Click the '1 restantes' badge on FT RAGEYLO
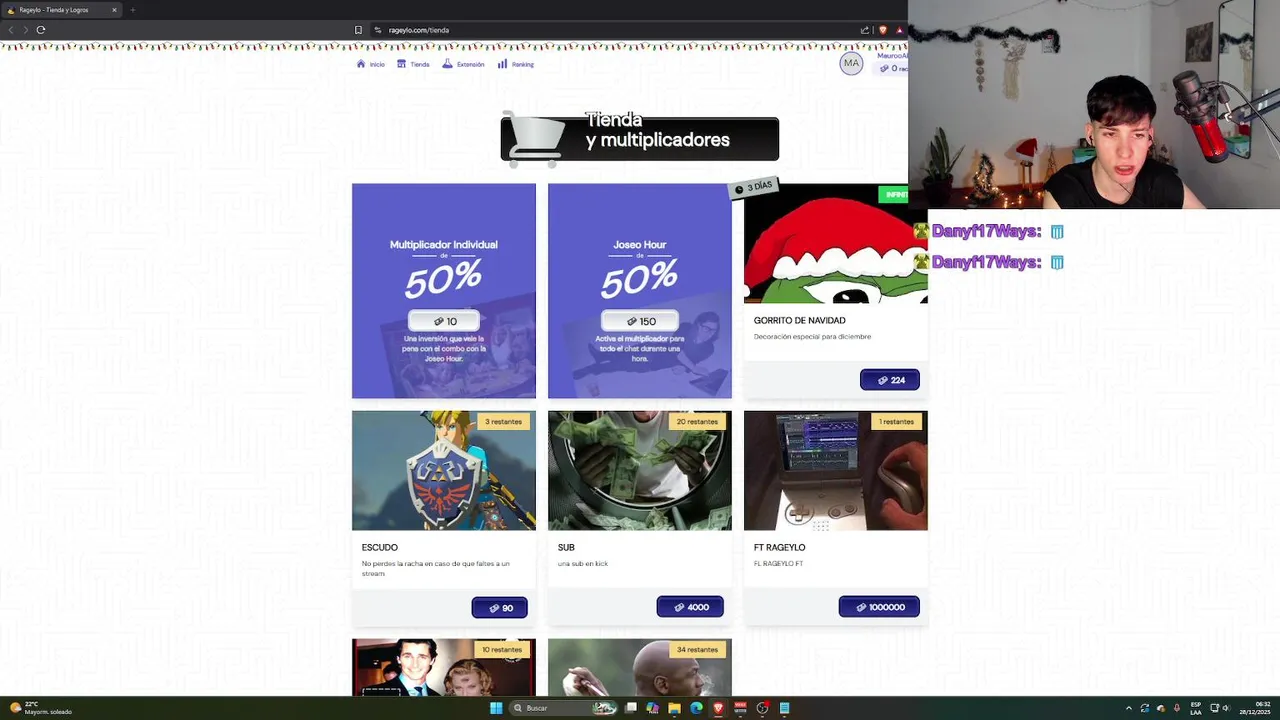1280x720 pixels. [x=896, y=422]
